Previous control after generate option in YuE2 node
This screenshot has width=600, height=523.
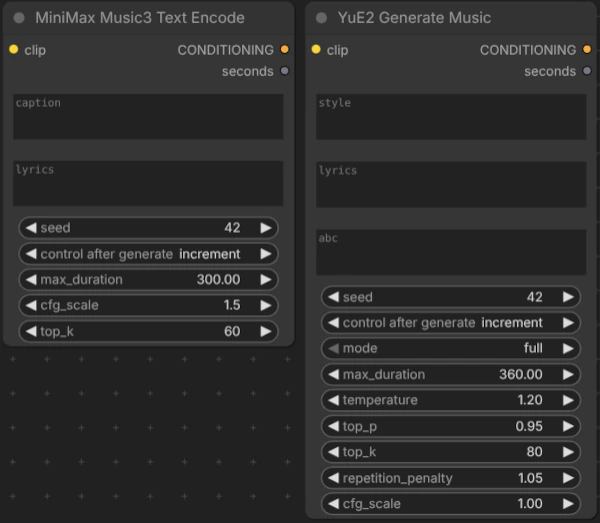(x=334, y=323)
